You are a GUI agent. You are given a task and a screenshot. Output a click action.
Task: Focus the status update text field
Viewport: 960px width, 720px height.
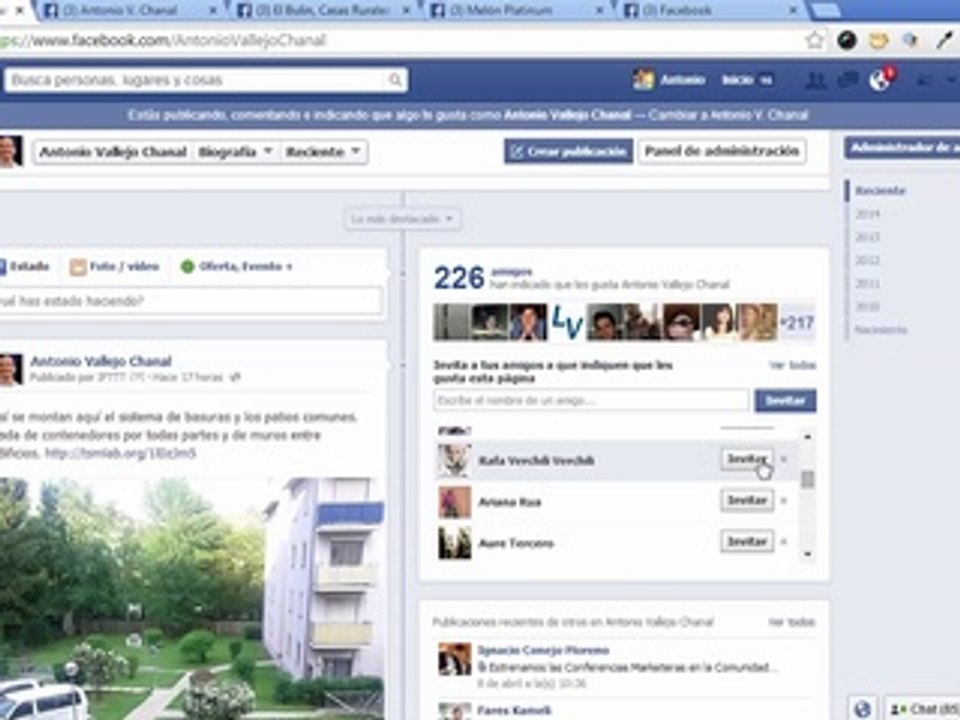click(191, 301)
